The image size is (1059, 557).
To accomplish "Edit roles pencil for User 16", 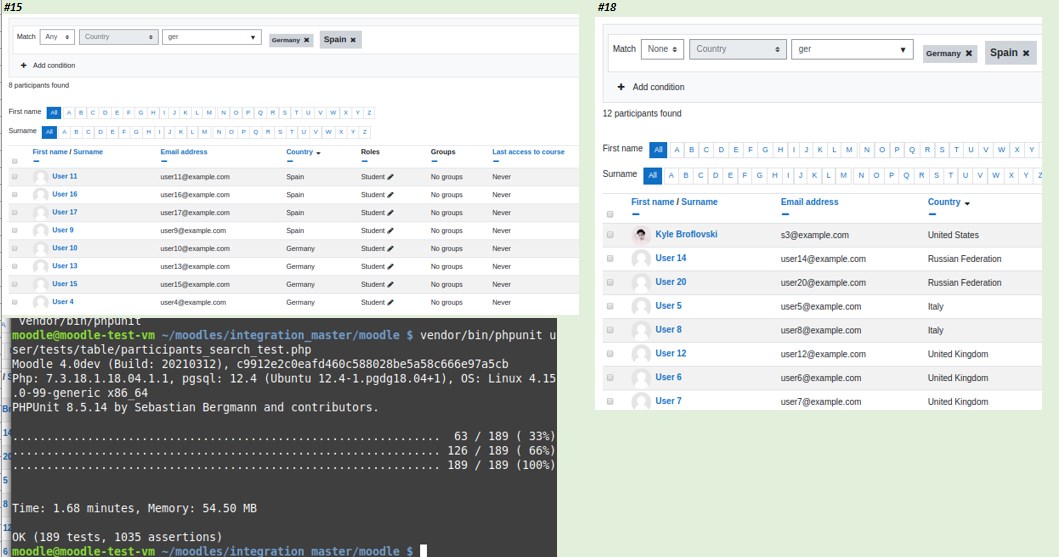I will (390, 194).
